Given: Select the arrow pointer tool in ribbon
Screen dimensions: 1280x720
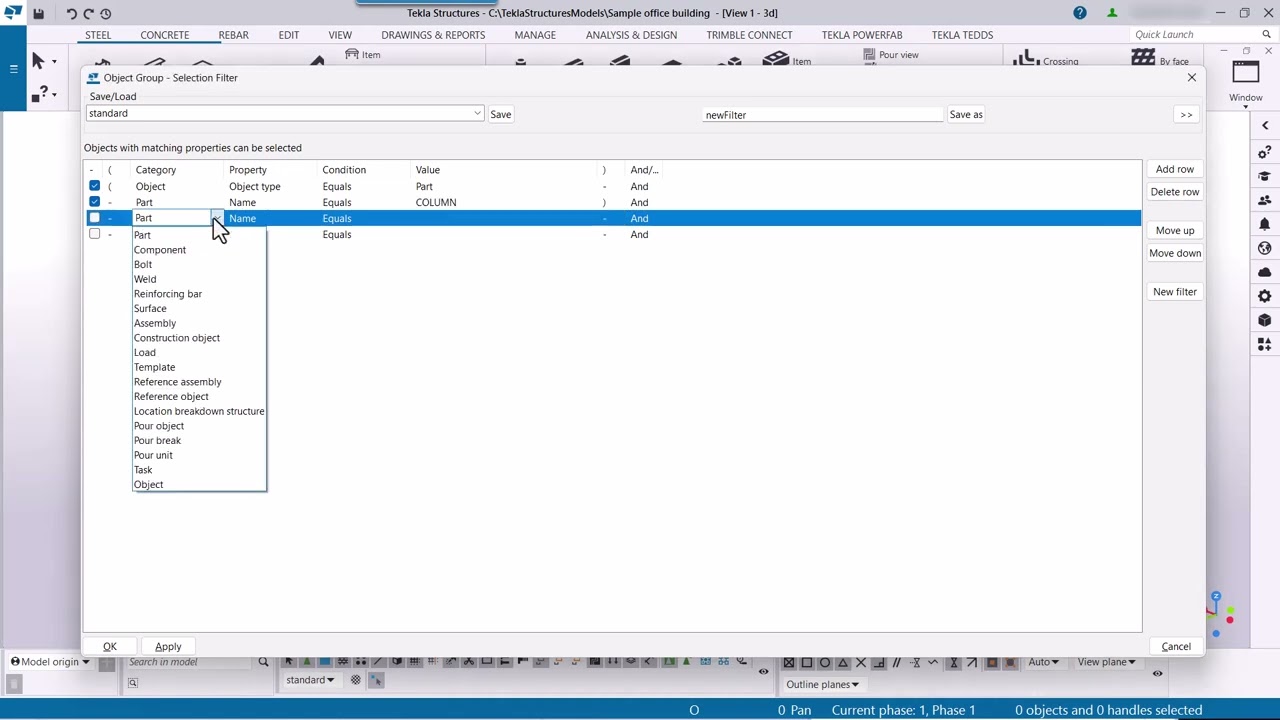Looking at the screenshot, I should [x=38, y=61].
